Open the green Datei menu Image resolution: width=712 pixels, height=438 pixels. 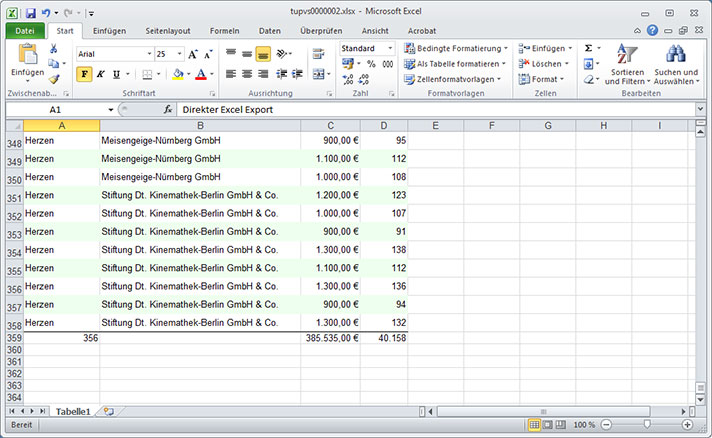pyautogui.click(x=24, y=31)
